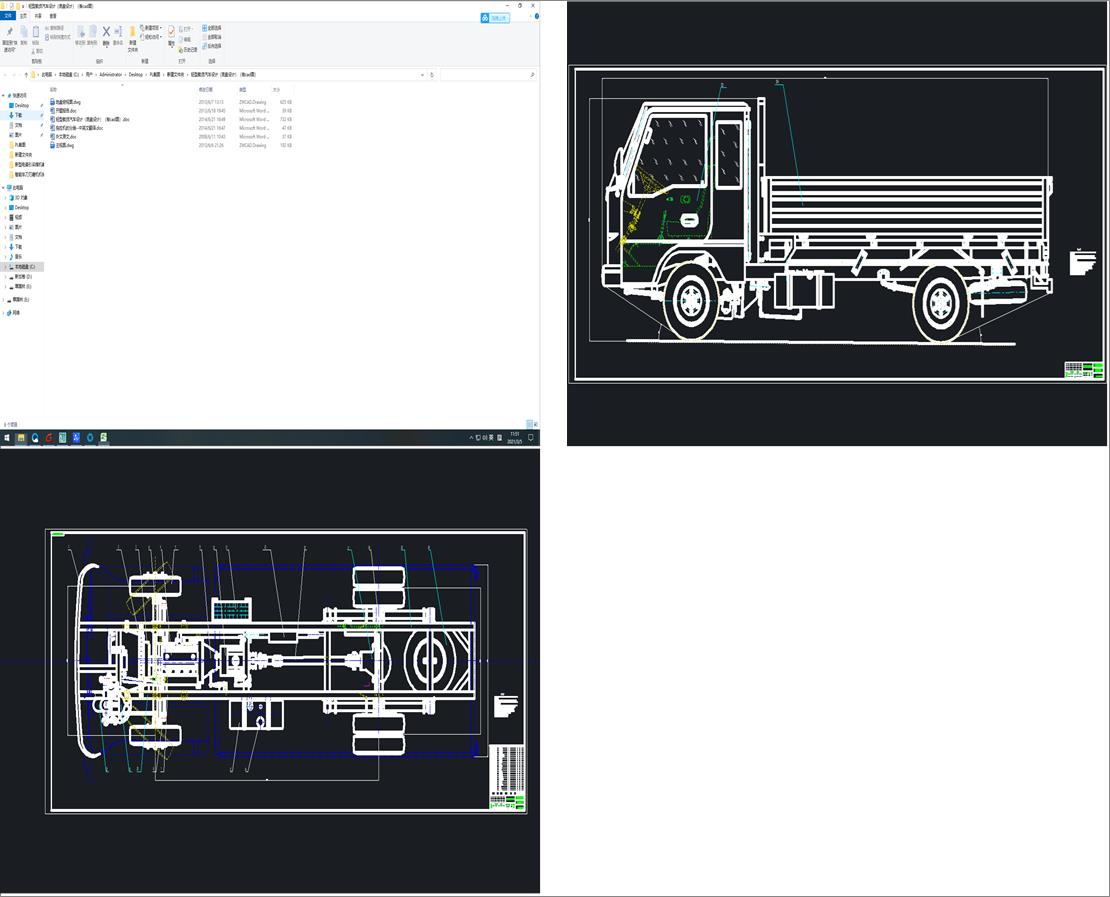
Task: Show hidden system tray icons chevron
Action: [471, 438]
